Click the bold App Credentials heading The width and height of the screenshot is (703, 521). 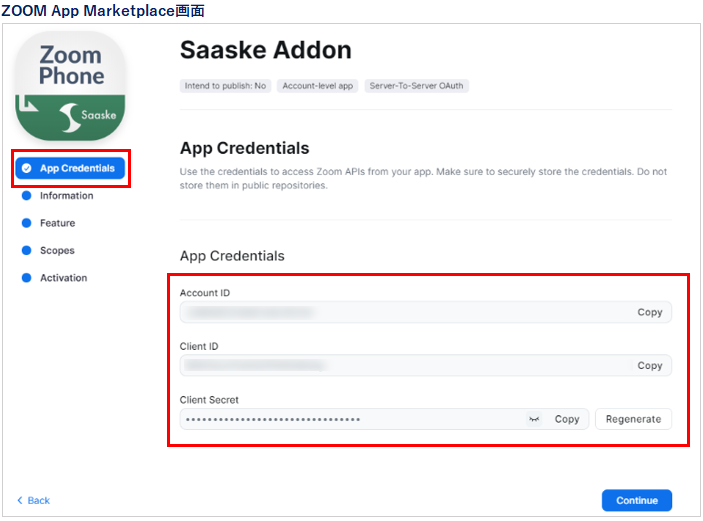coord(244,148)
